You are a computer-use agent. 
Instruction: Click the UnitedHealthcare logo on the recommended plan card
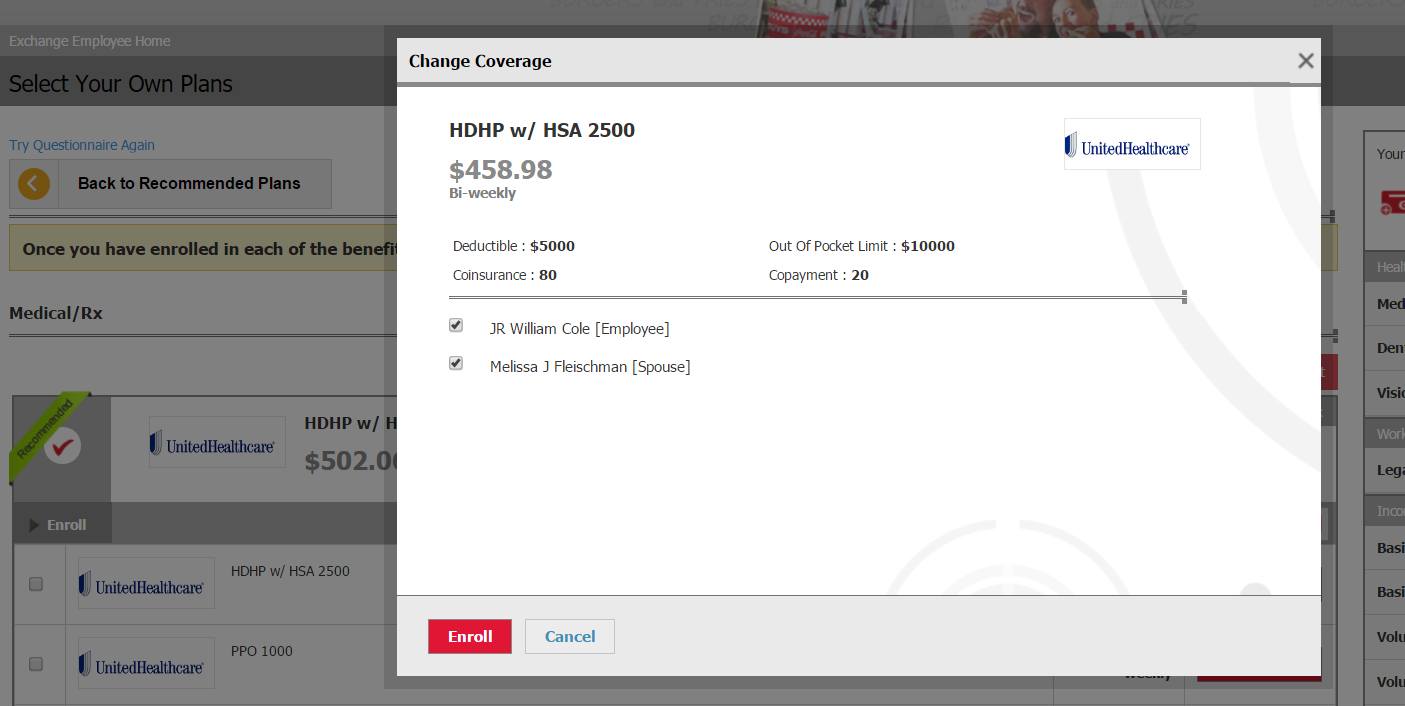click(217, 443)
